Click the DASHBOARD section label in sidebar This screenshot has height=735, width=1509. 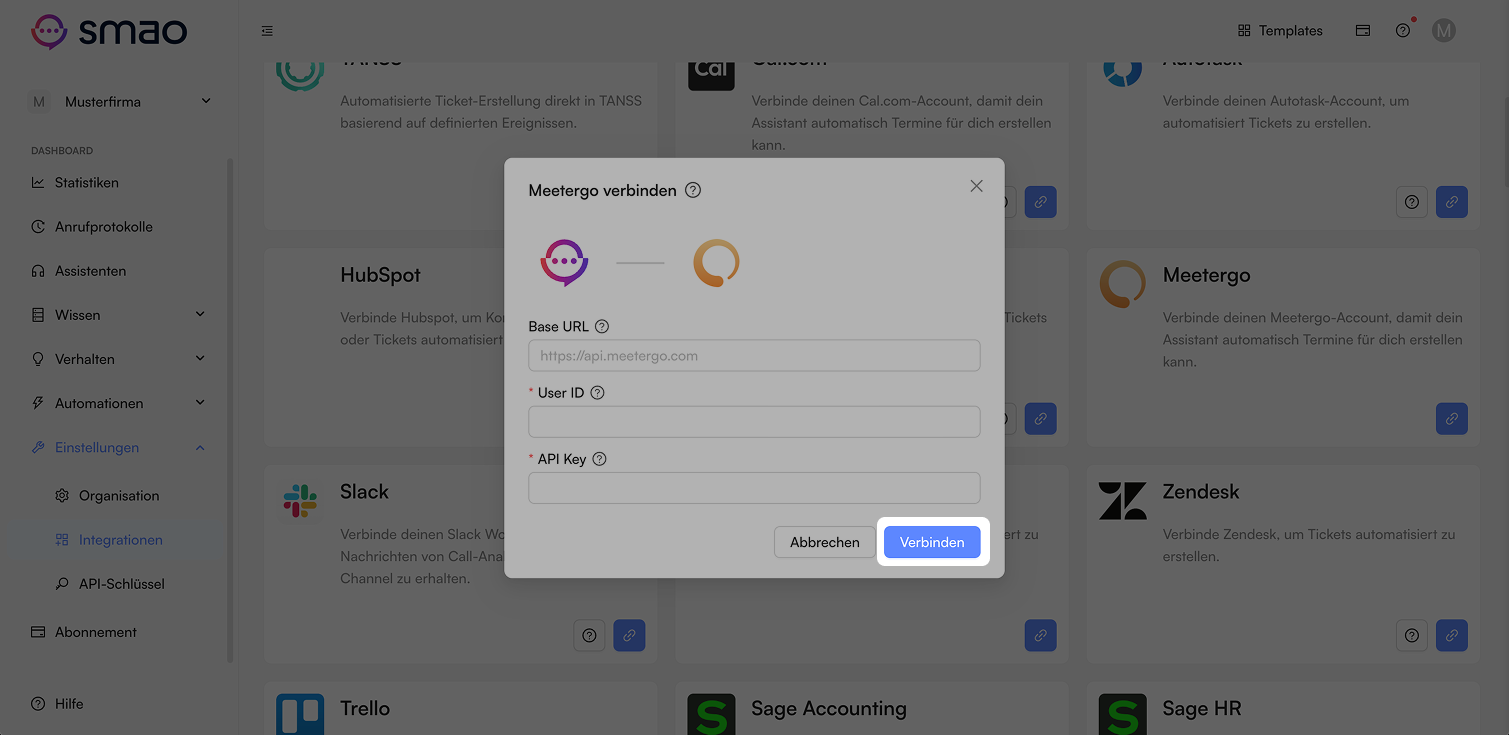62,151
